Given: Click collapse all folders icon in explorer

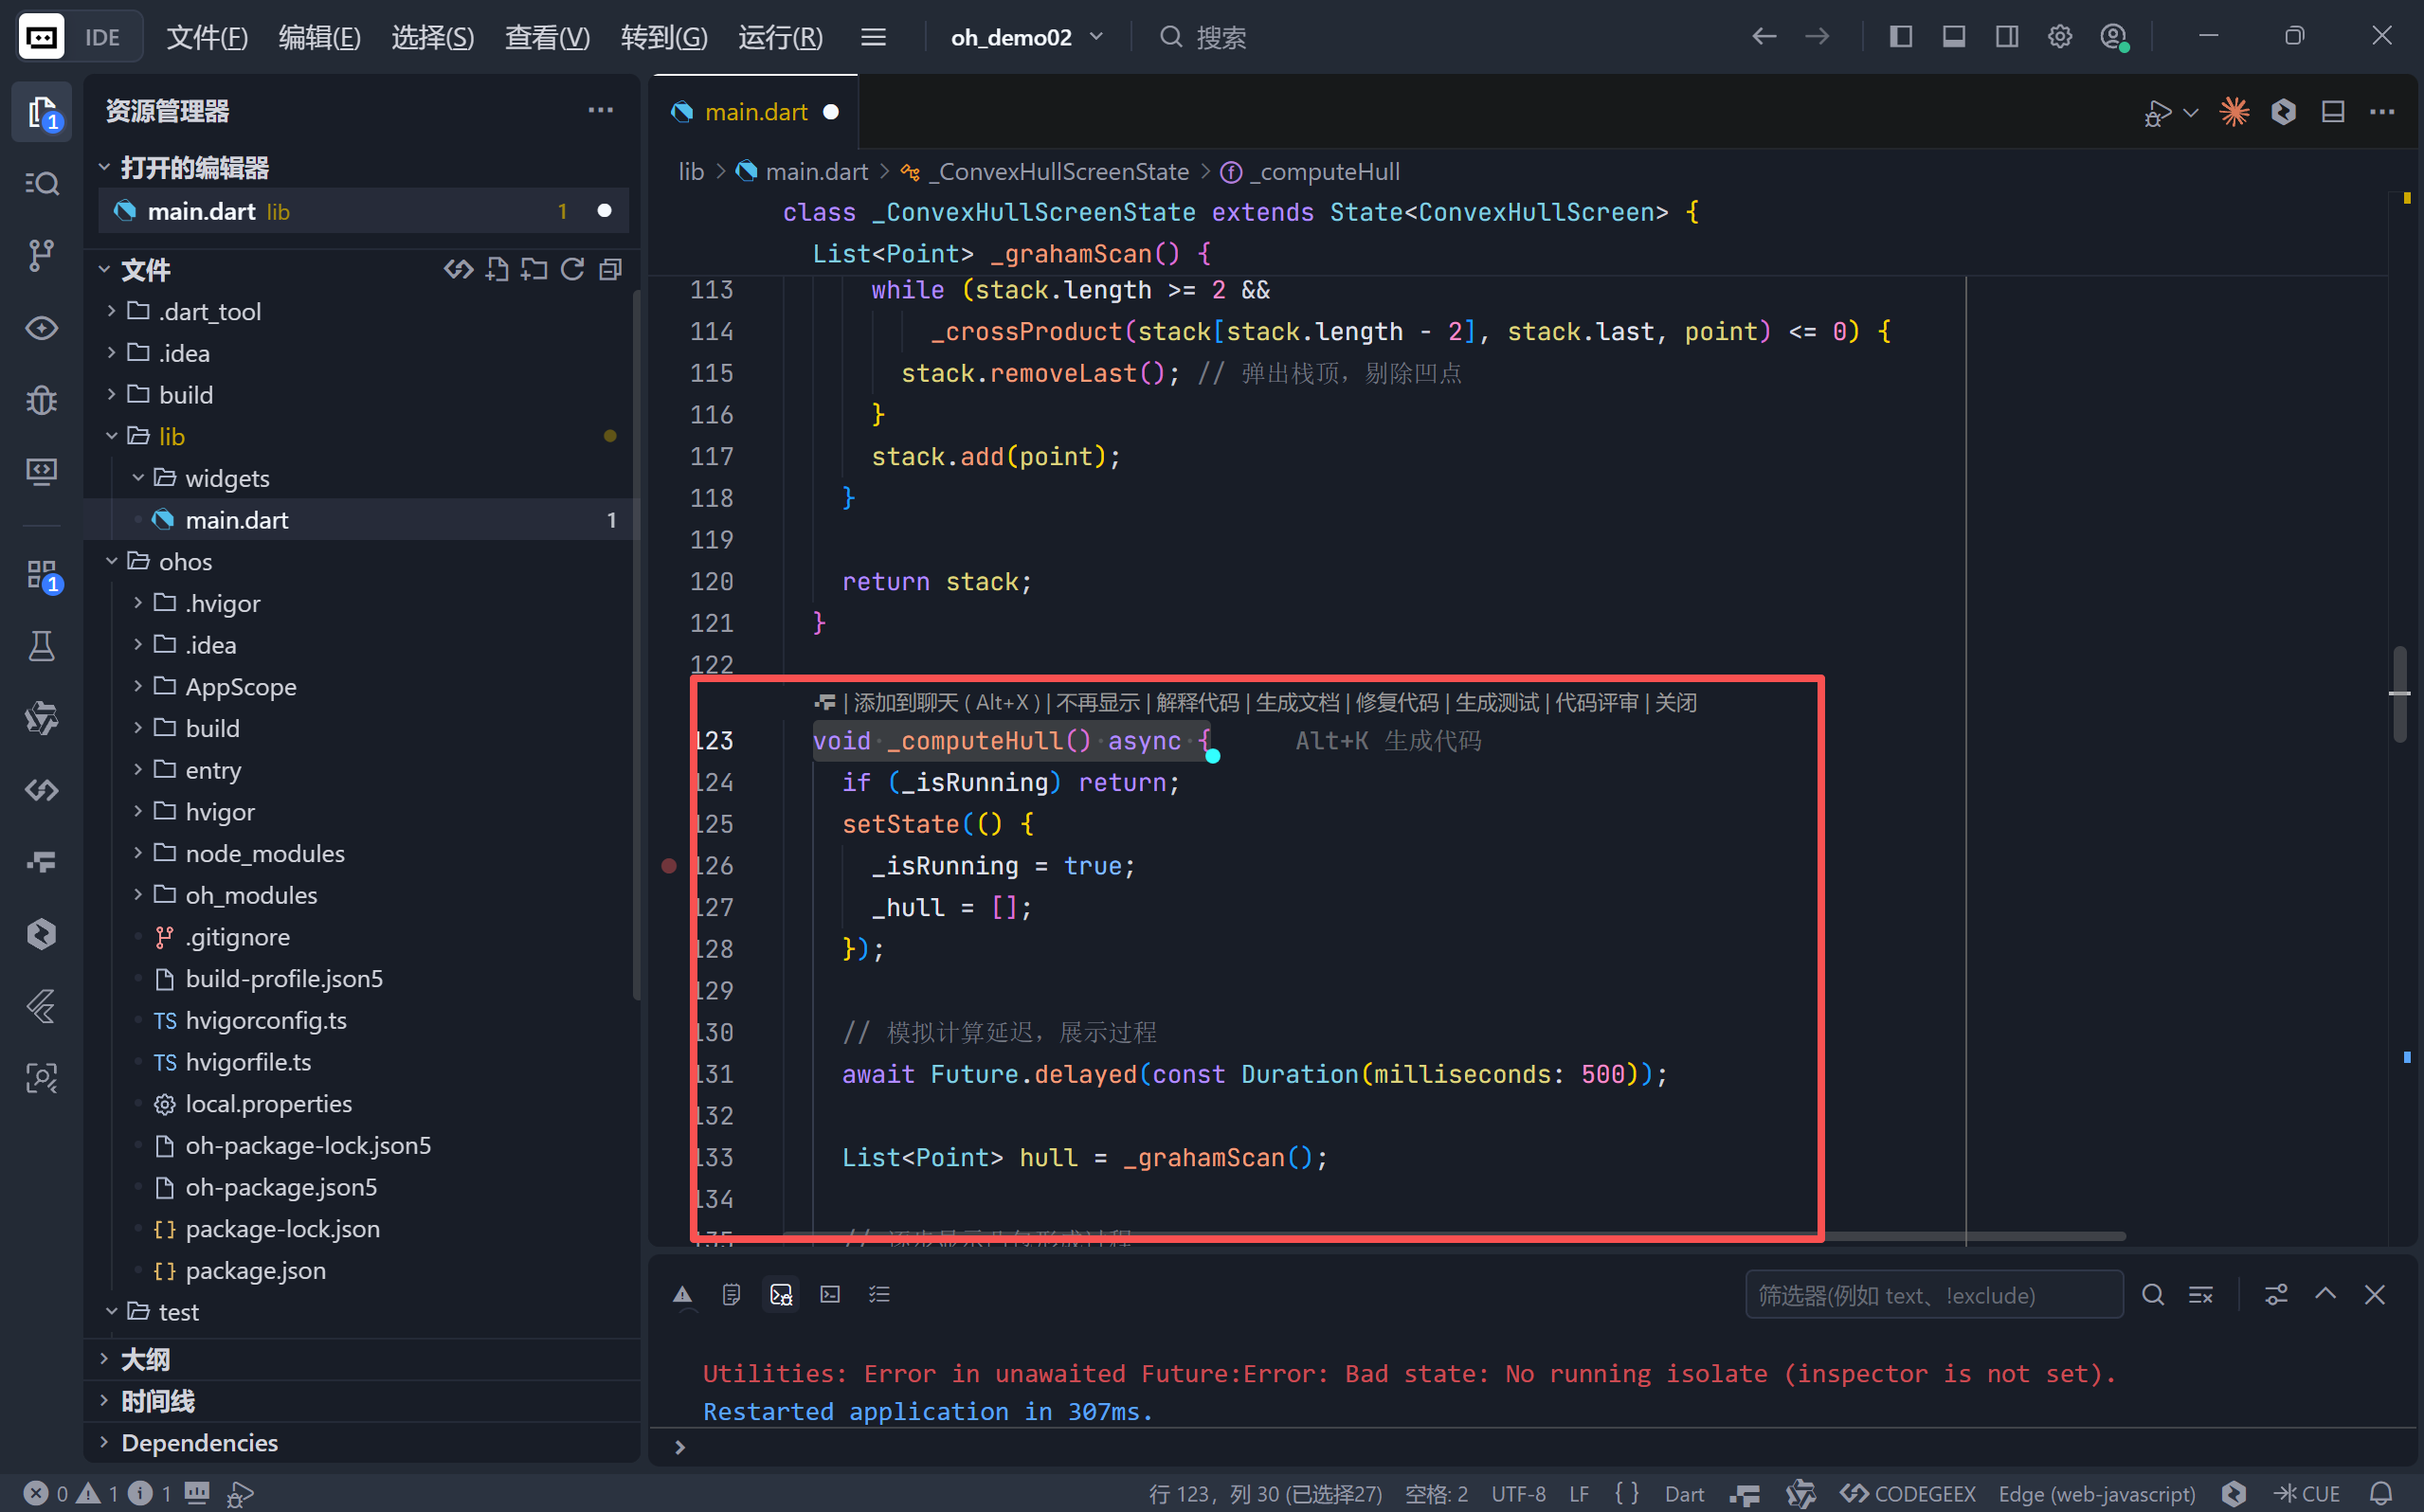Looking at the screenshot, I should [610, 269].
